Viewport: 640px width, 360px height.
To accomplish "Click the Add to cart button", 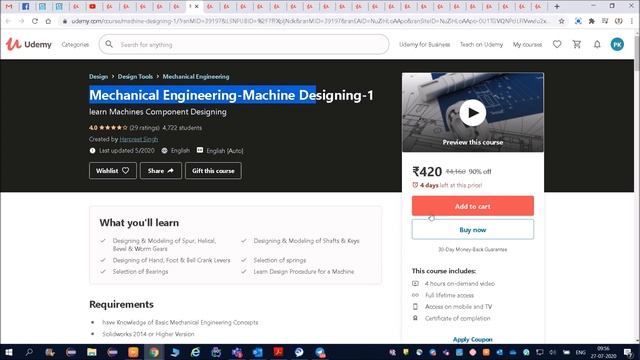I will pyautogui.click(x=473, y=206).
